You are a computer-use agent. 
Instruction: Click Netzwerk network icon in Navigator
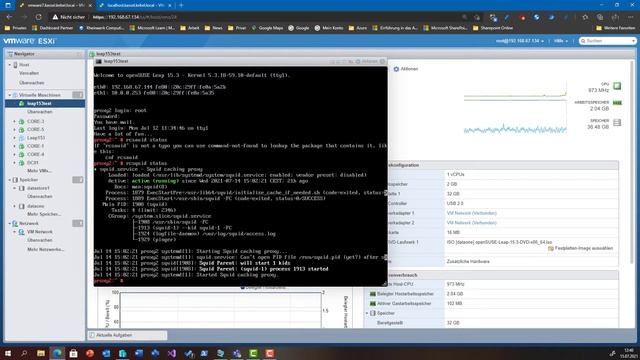pos(15,223)
